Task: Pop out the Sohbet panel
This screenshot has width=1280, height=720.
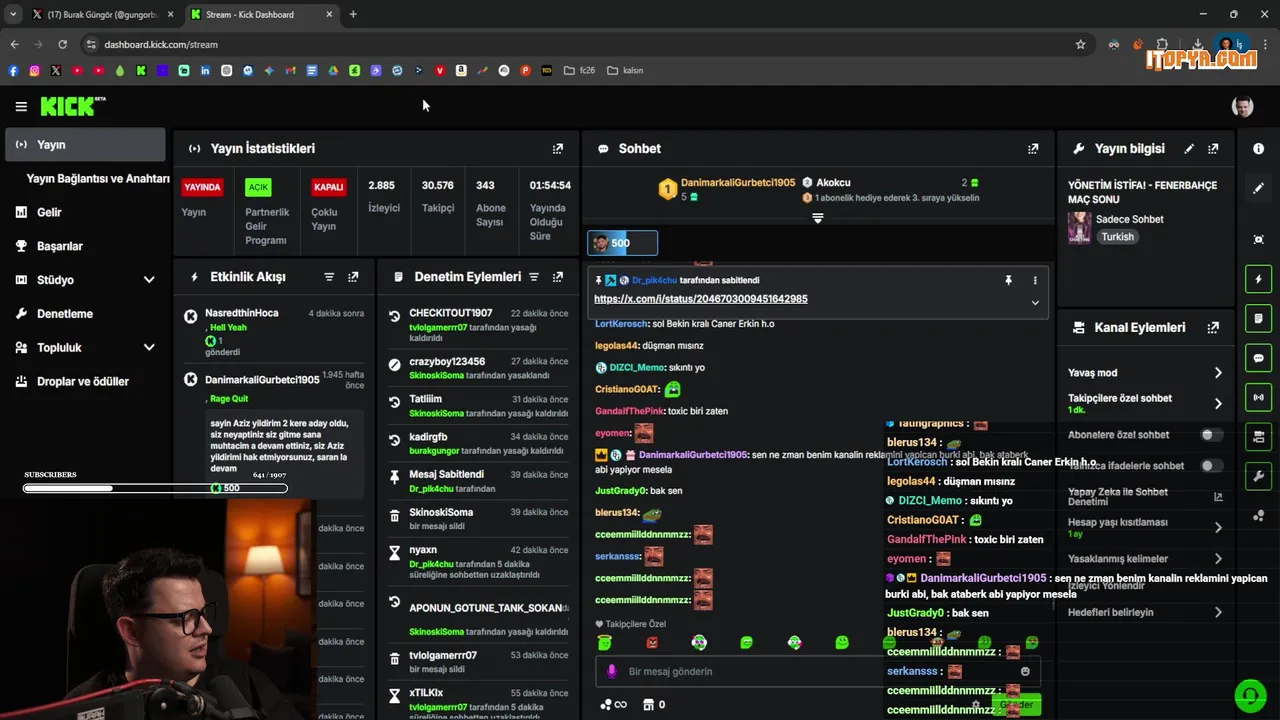Action: tap(1033, 149)
